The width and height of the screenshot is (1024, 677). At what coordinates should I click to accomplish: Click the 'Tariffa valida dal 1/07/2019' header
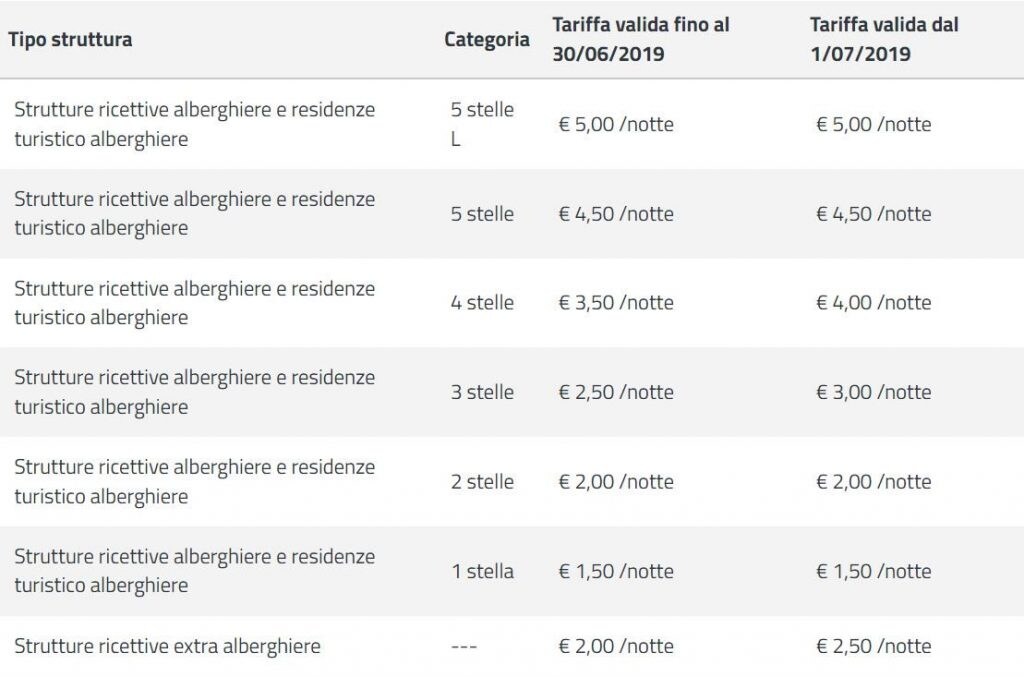[884, 39]
